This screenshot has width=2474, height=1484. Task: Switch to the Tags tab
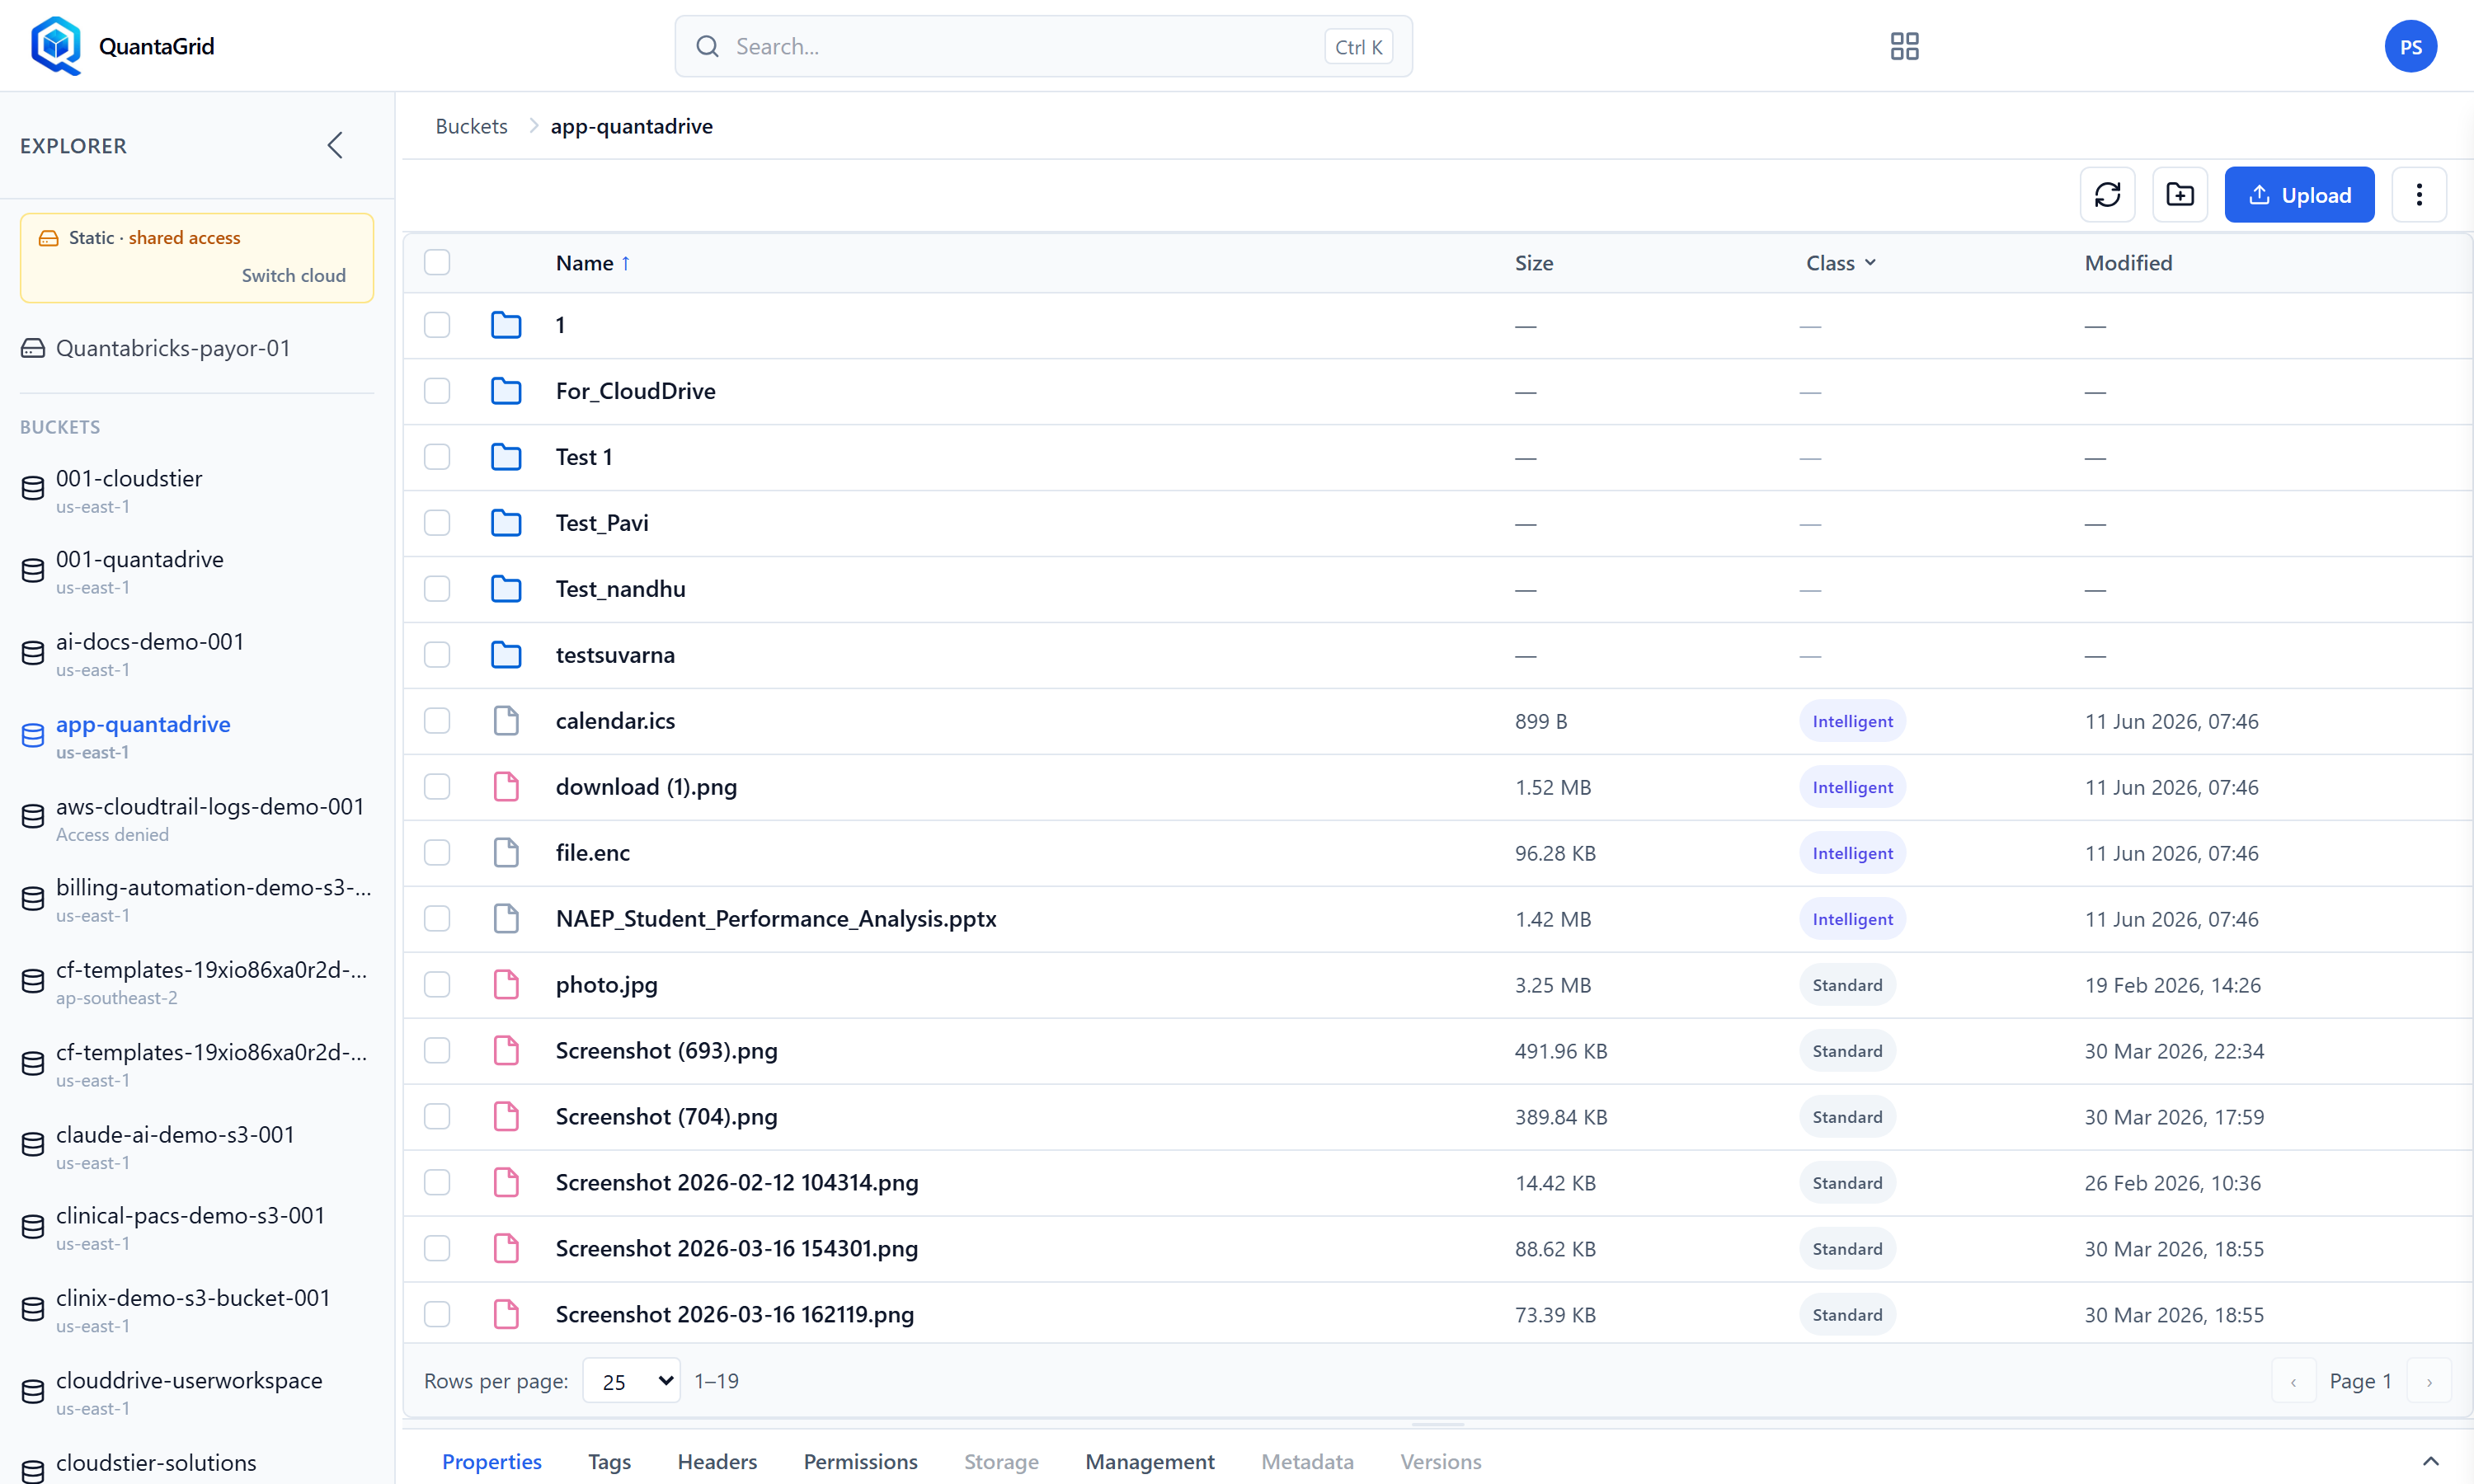click(x=609, y=1462)
